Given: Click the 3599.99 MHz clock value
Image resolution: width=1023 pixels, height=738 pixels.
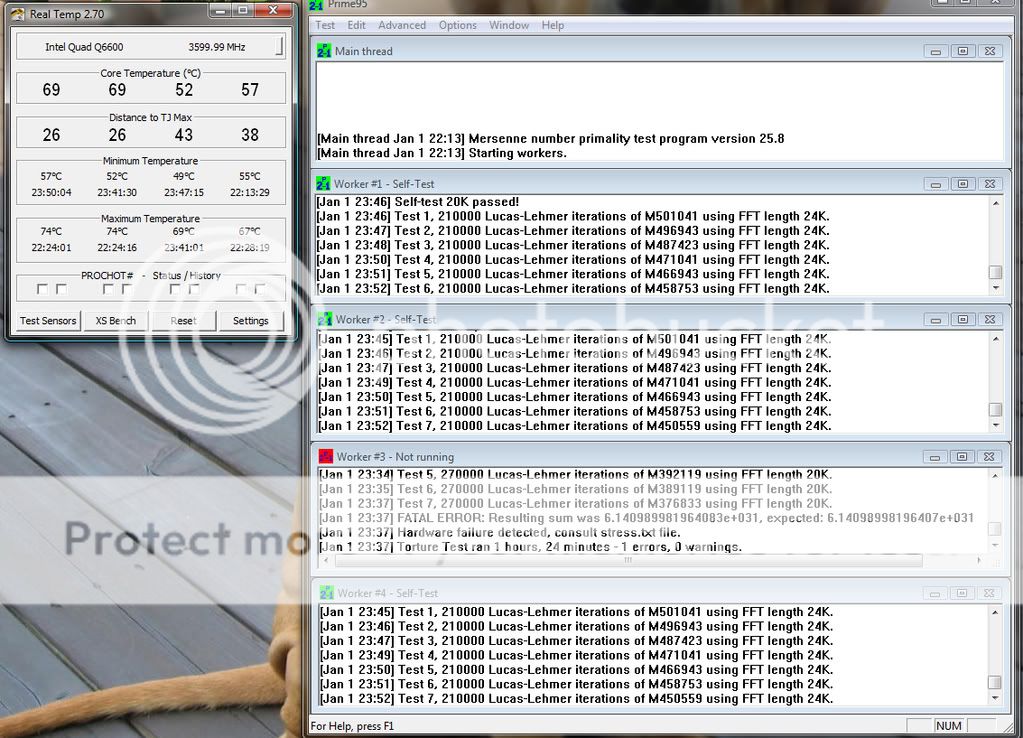Looking at the screenshot, I should 217,47.
